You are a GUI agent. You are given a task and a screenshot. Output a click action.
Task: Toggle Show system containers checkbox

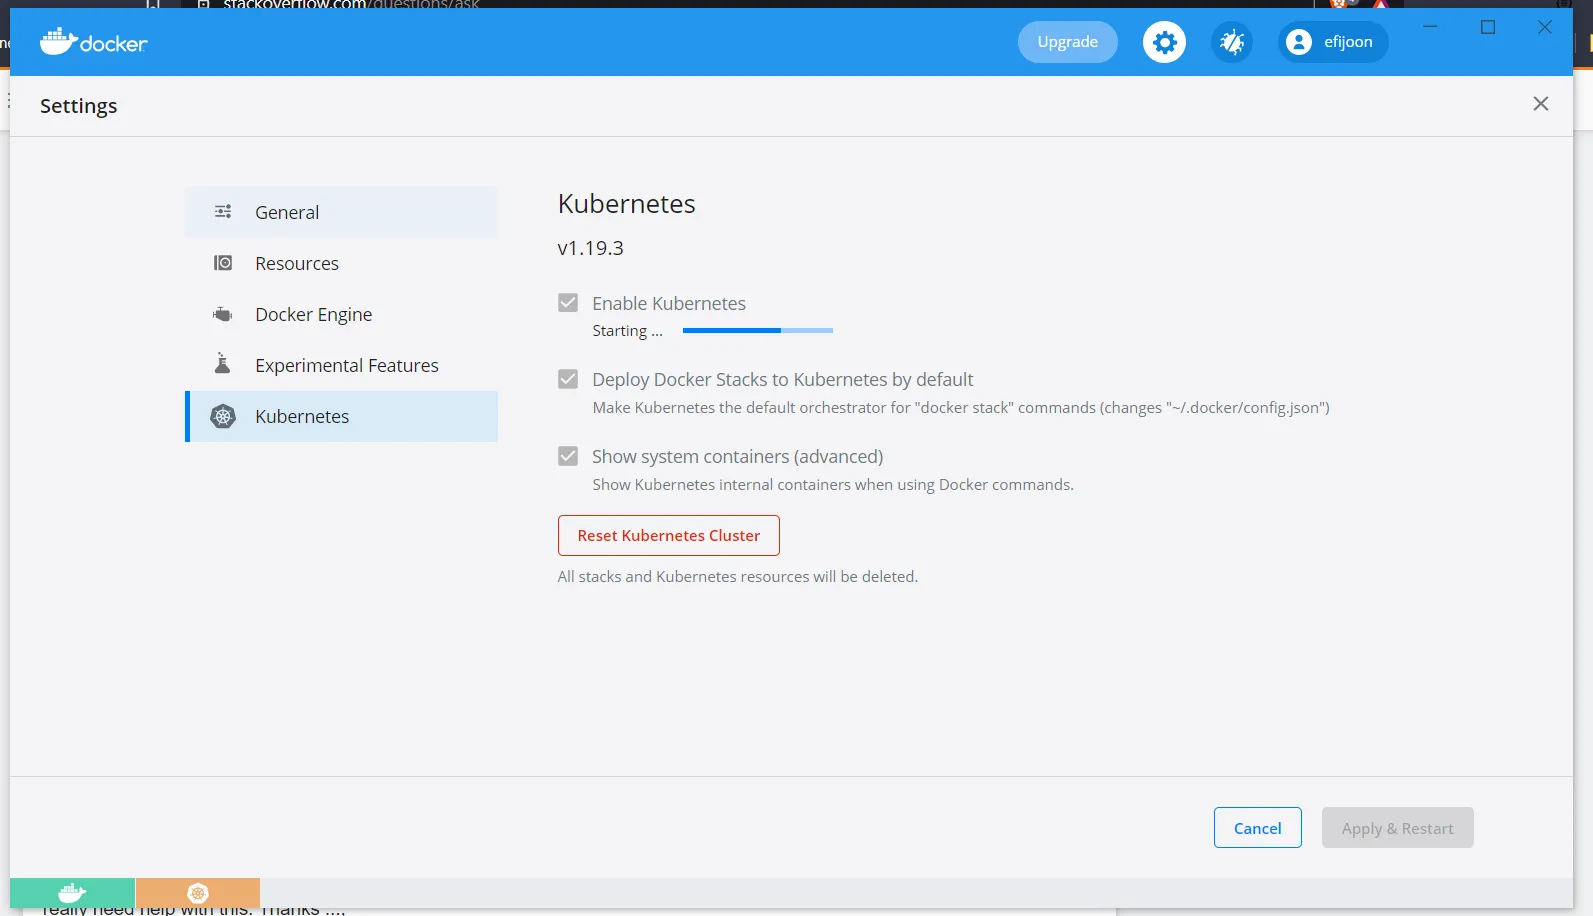[x=568, y=456]
